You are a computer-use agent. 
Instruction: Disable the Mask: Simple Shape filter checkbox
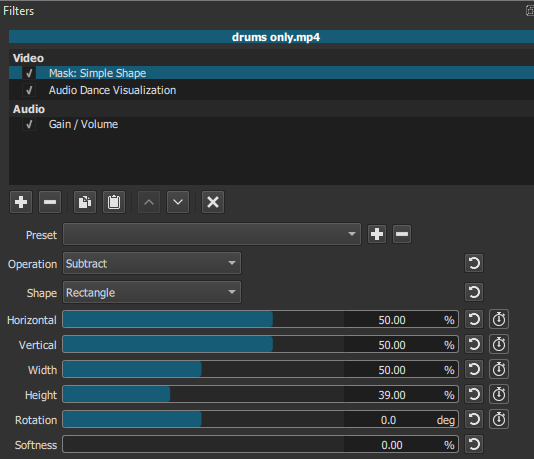pos(29,73)
